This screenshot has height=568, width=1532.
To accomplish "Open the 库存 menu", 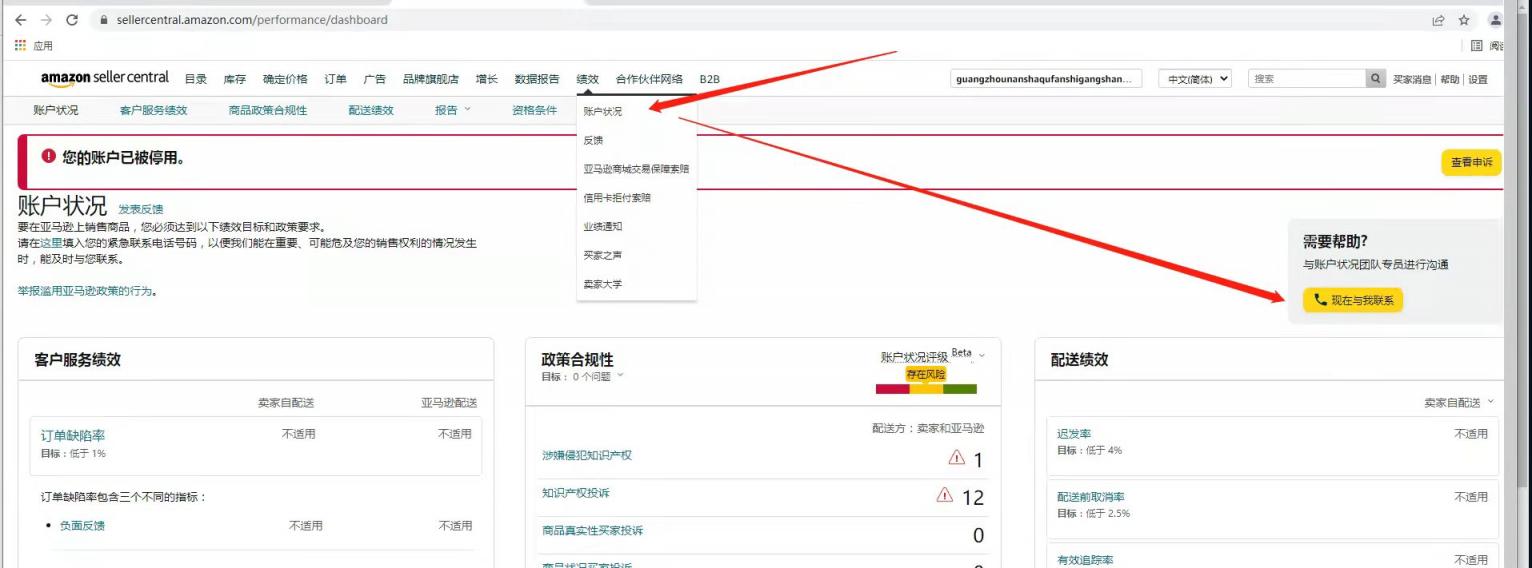I will coord(234,79).
